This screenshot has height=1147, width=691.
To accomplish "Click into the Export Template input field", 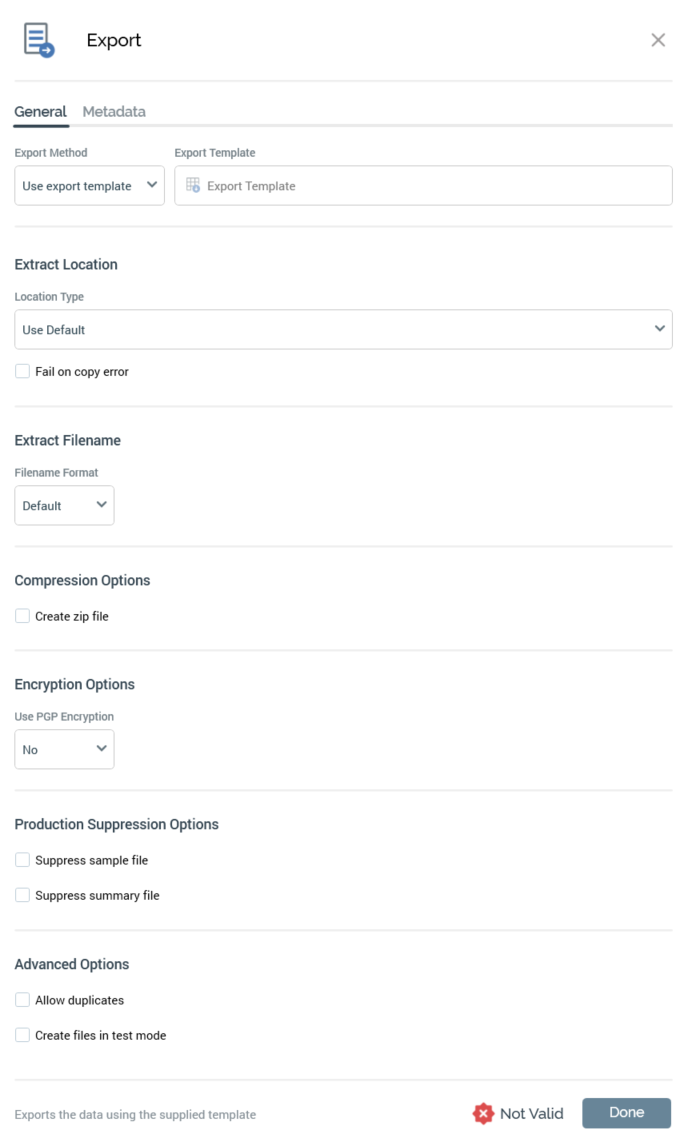I will 430,186.
